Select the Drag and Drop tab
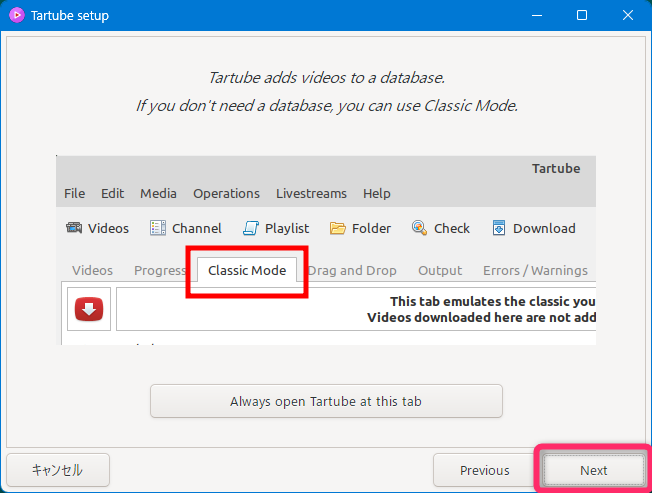 pos(352,270)
